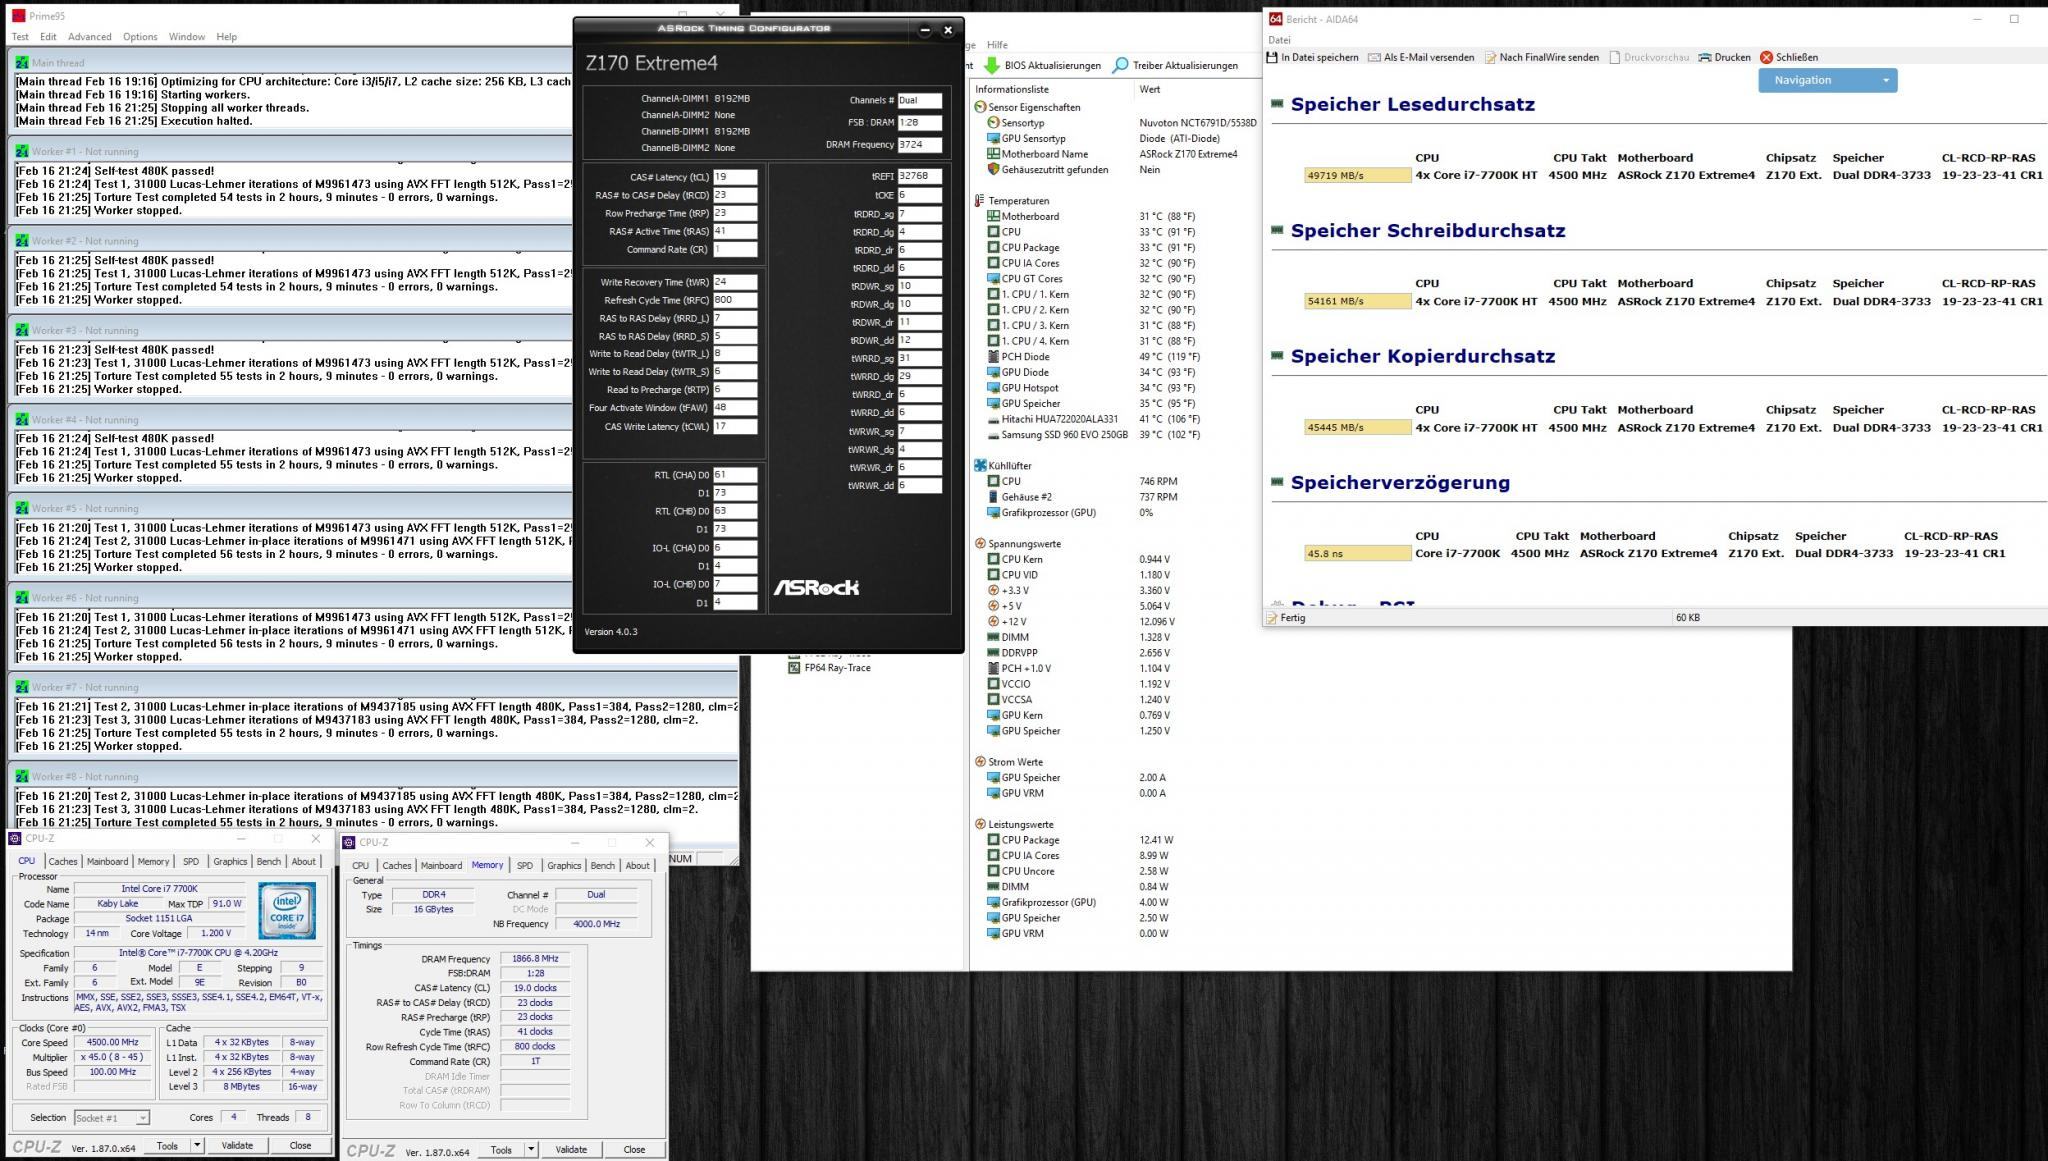Click the Kühllüfter fan icon
The height and width of the screenshot is (1161, 2048).
point(980,466)
